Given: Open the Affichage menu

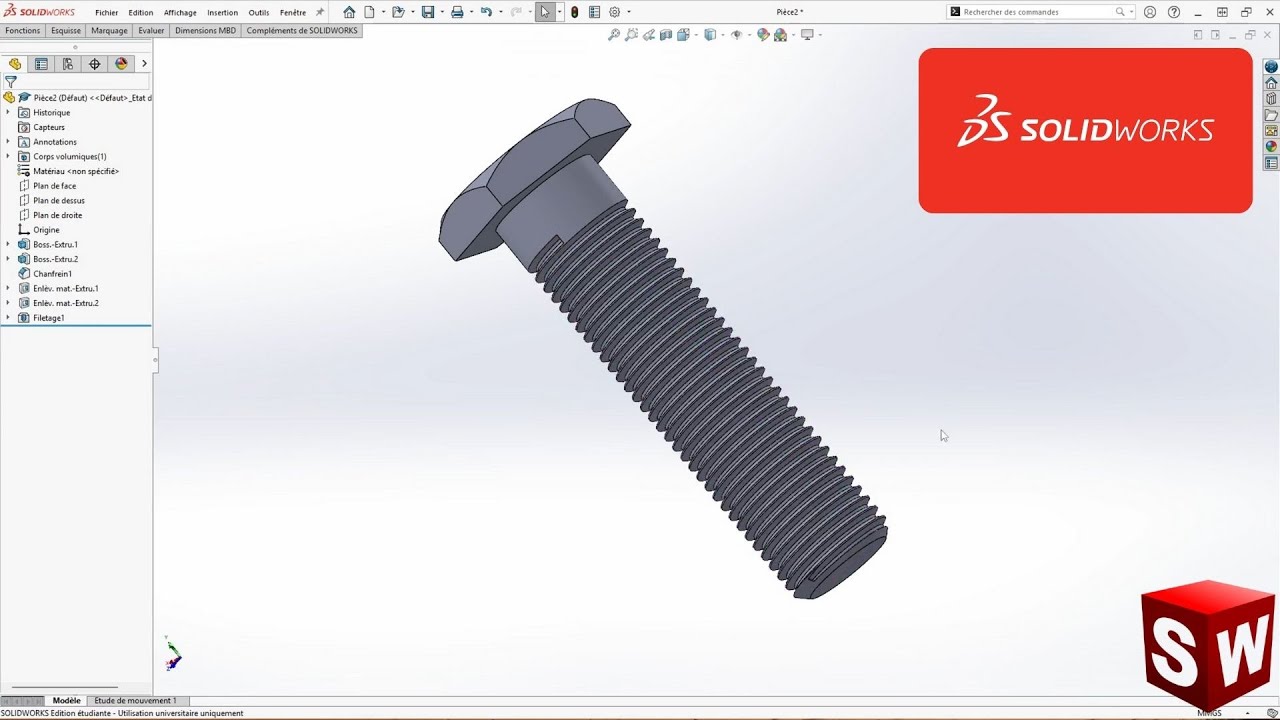Looking at the screenshot, I should [x=180, y=13].
